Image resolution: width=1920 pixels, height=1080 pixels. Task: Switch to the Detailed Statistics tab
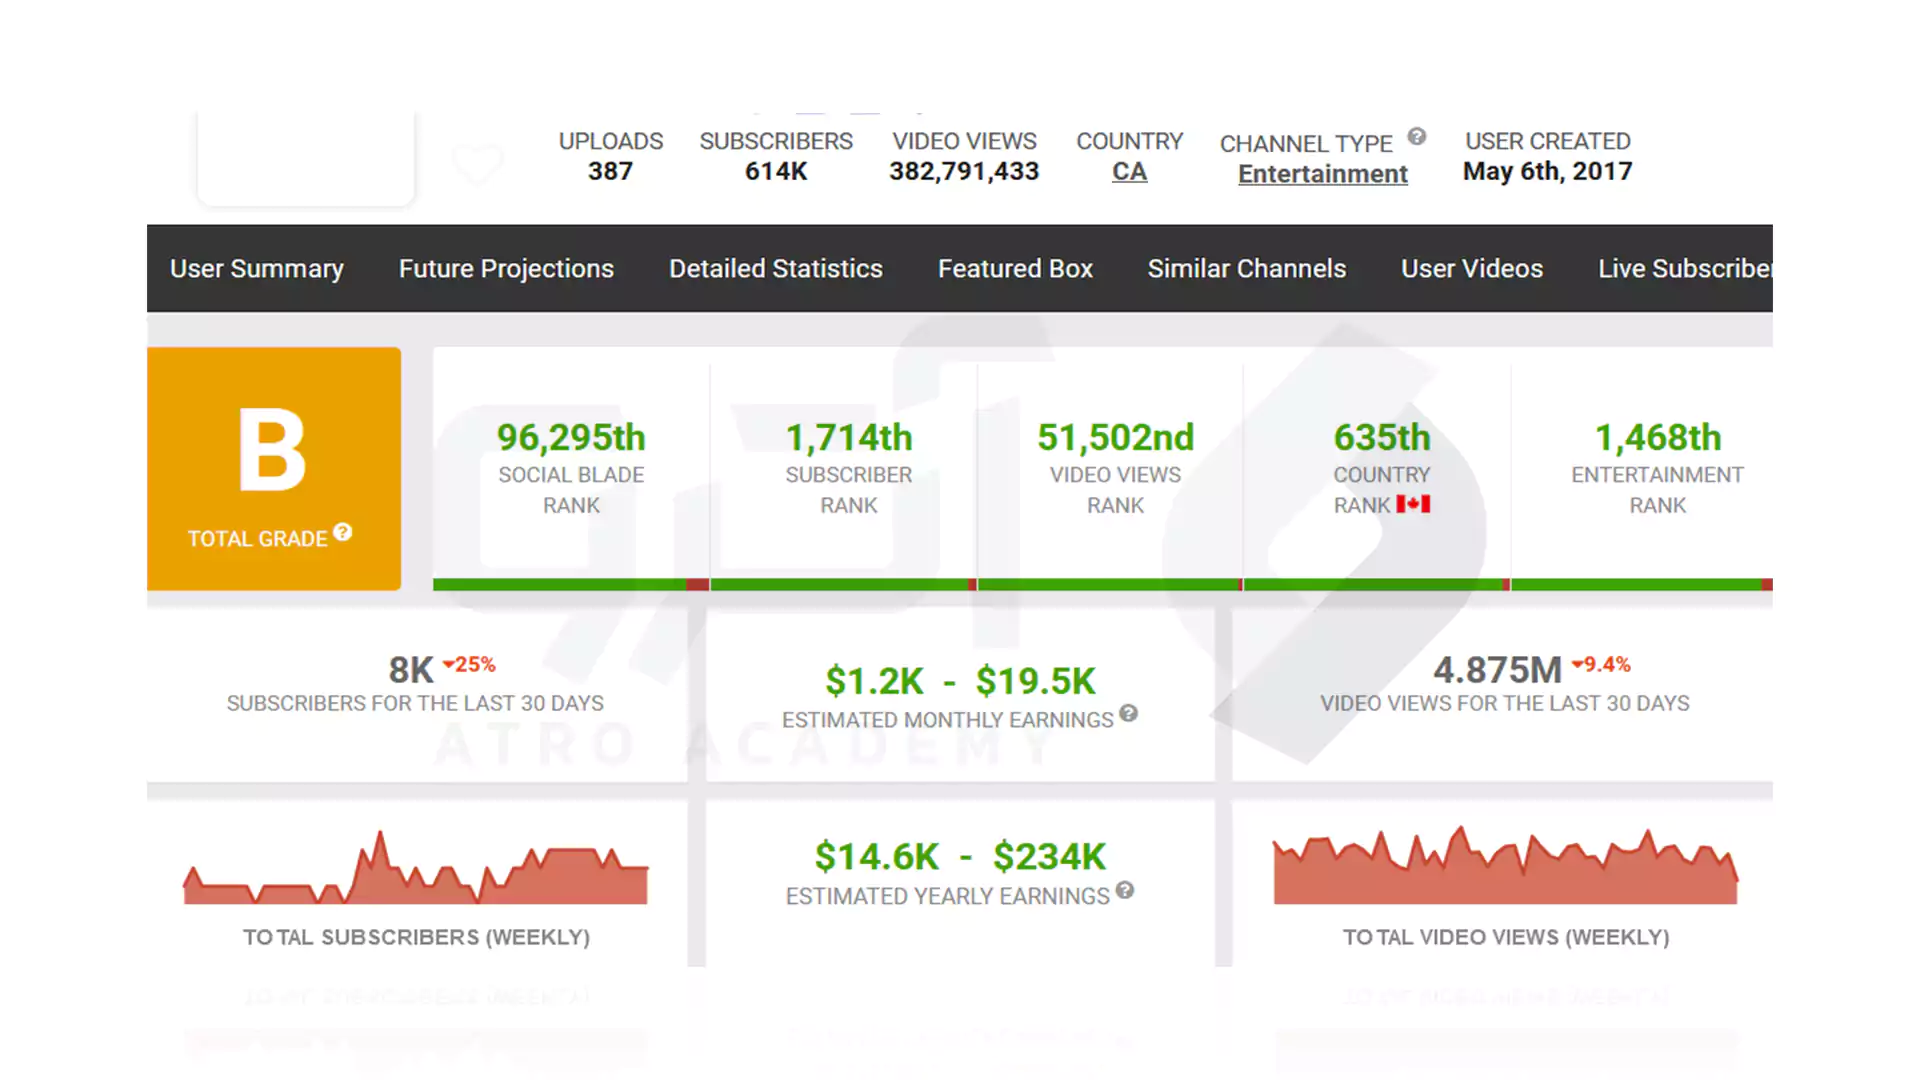point(776,269)
